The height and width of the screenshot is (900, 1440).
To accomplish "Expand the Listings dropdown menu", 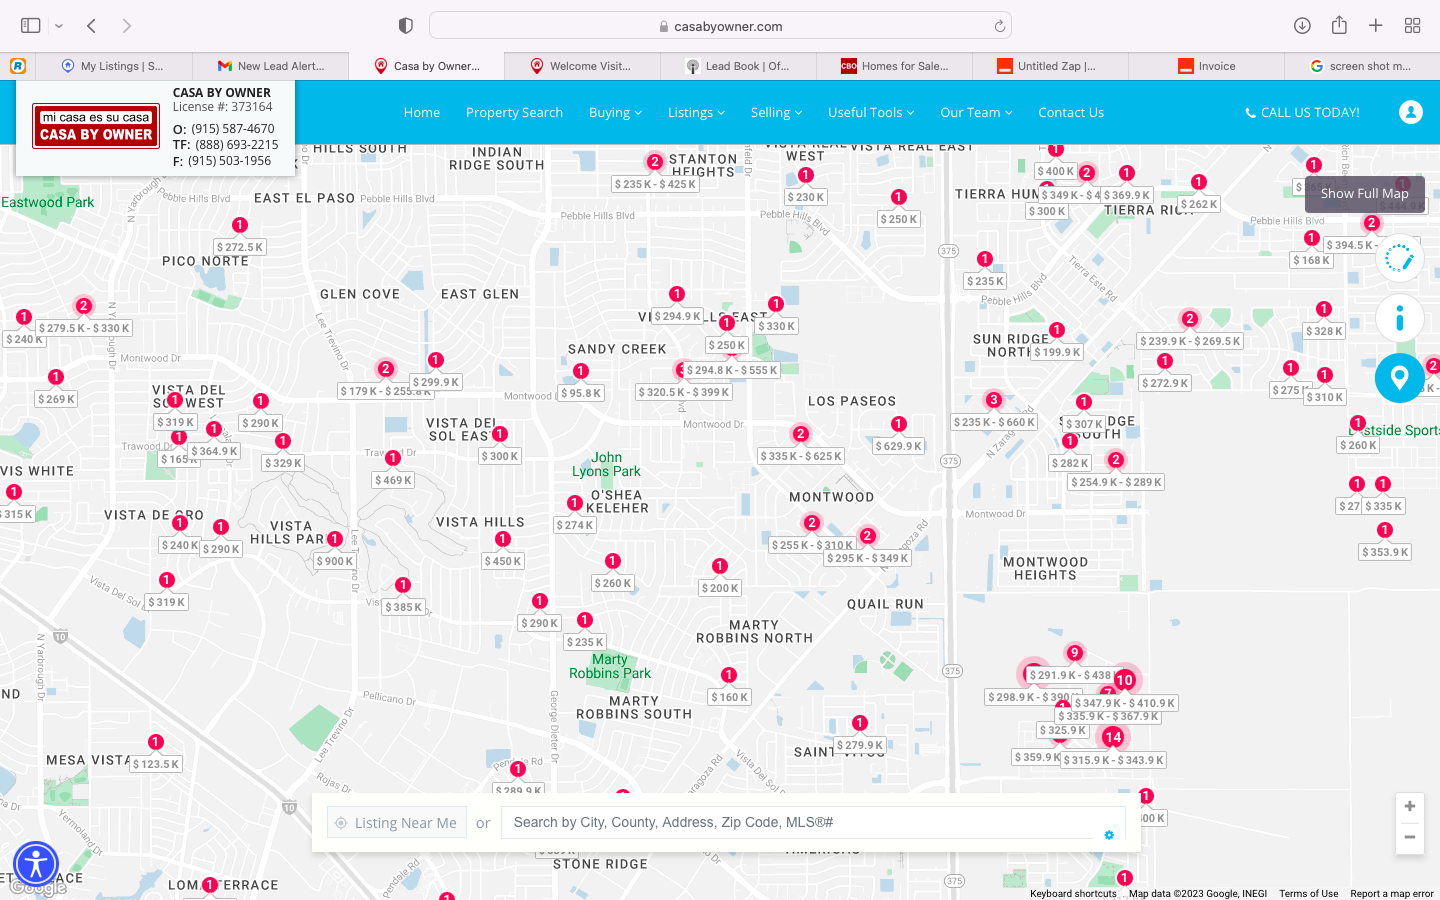I will pos(696,113).
